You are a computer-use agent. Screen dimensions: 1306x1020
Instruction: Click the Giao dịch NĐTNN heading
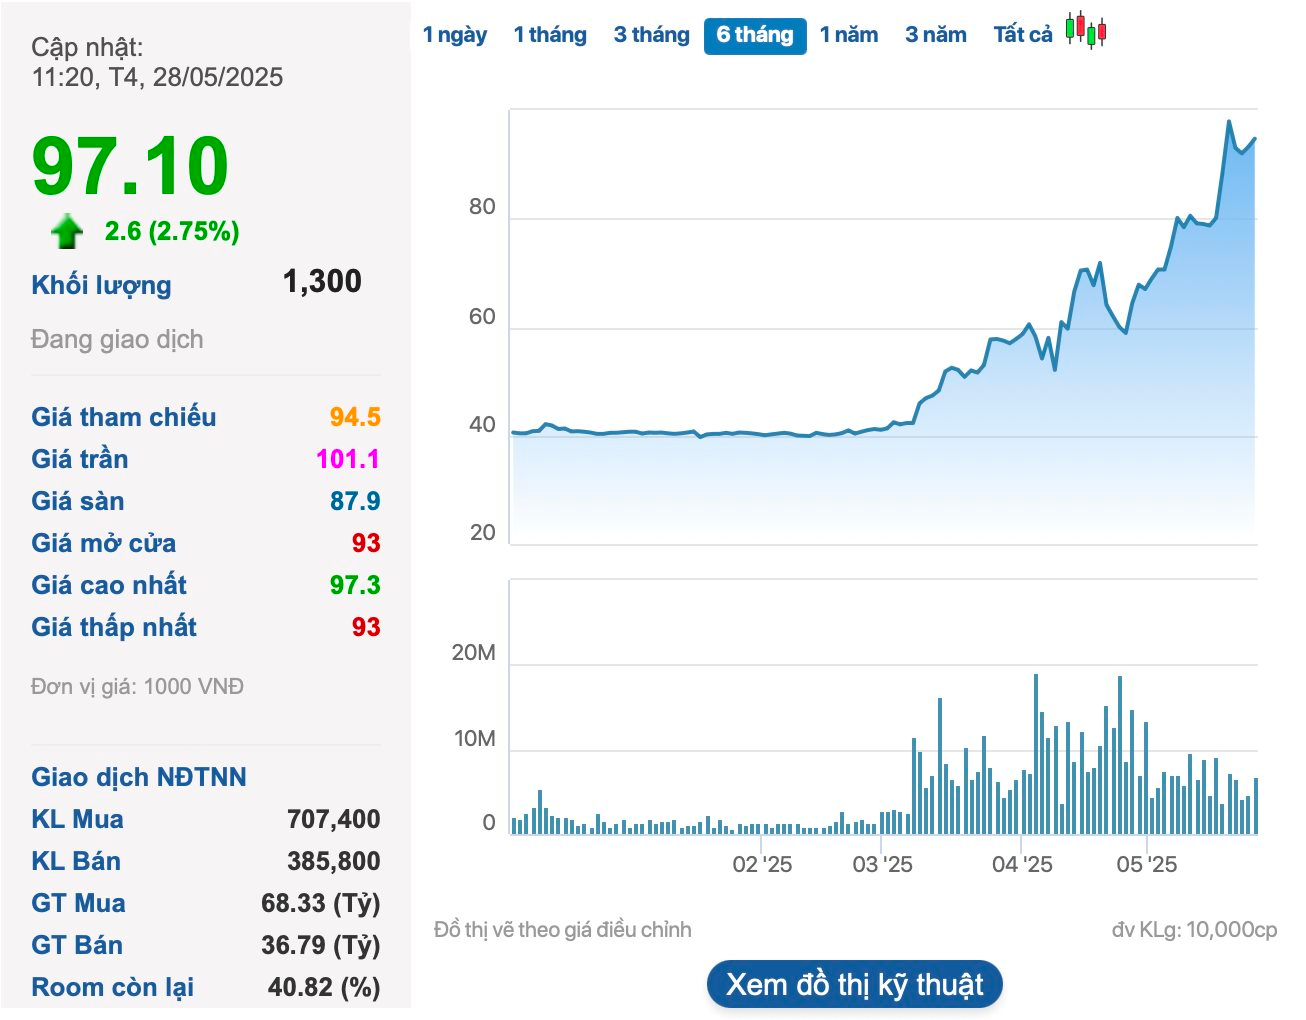[138, 777]
